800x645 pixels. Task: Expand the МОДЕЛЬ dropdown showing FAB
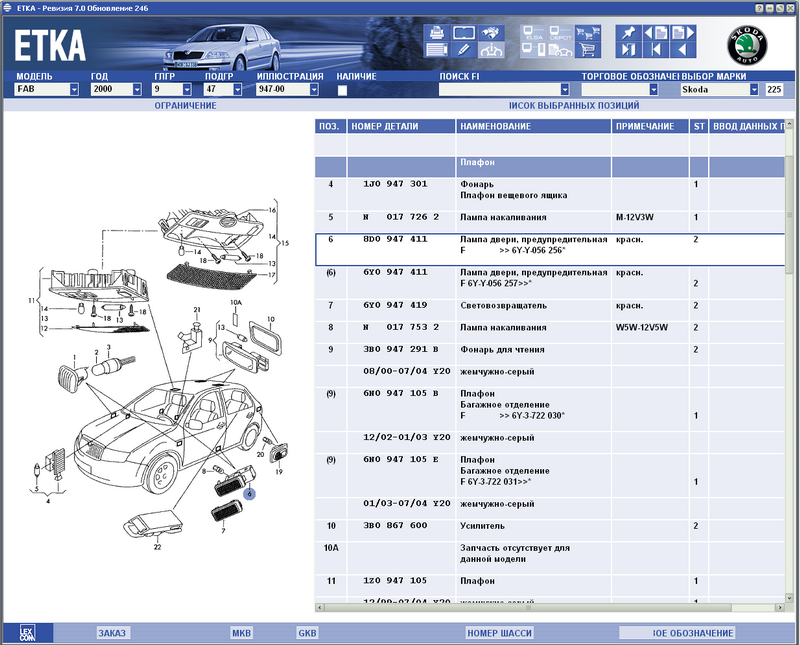(74, 89)
